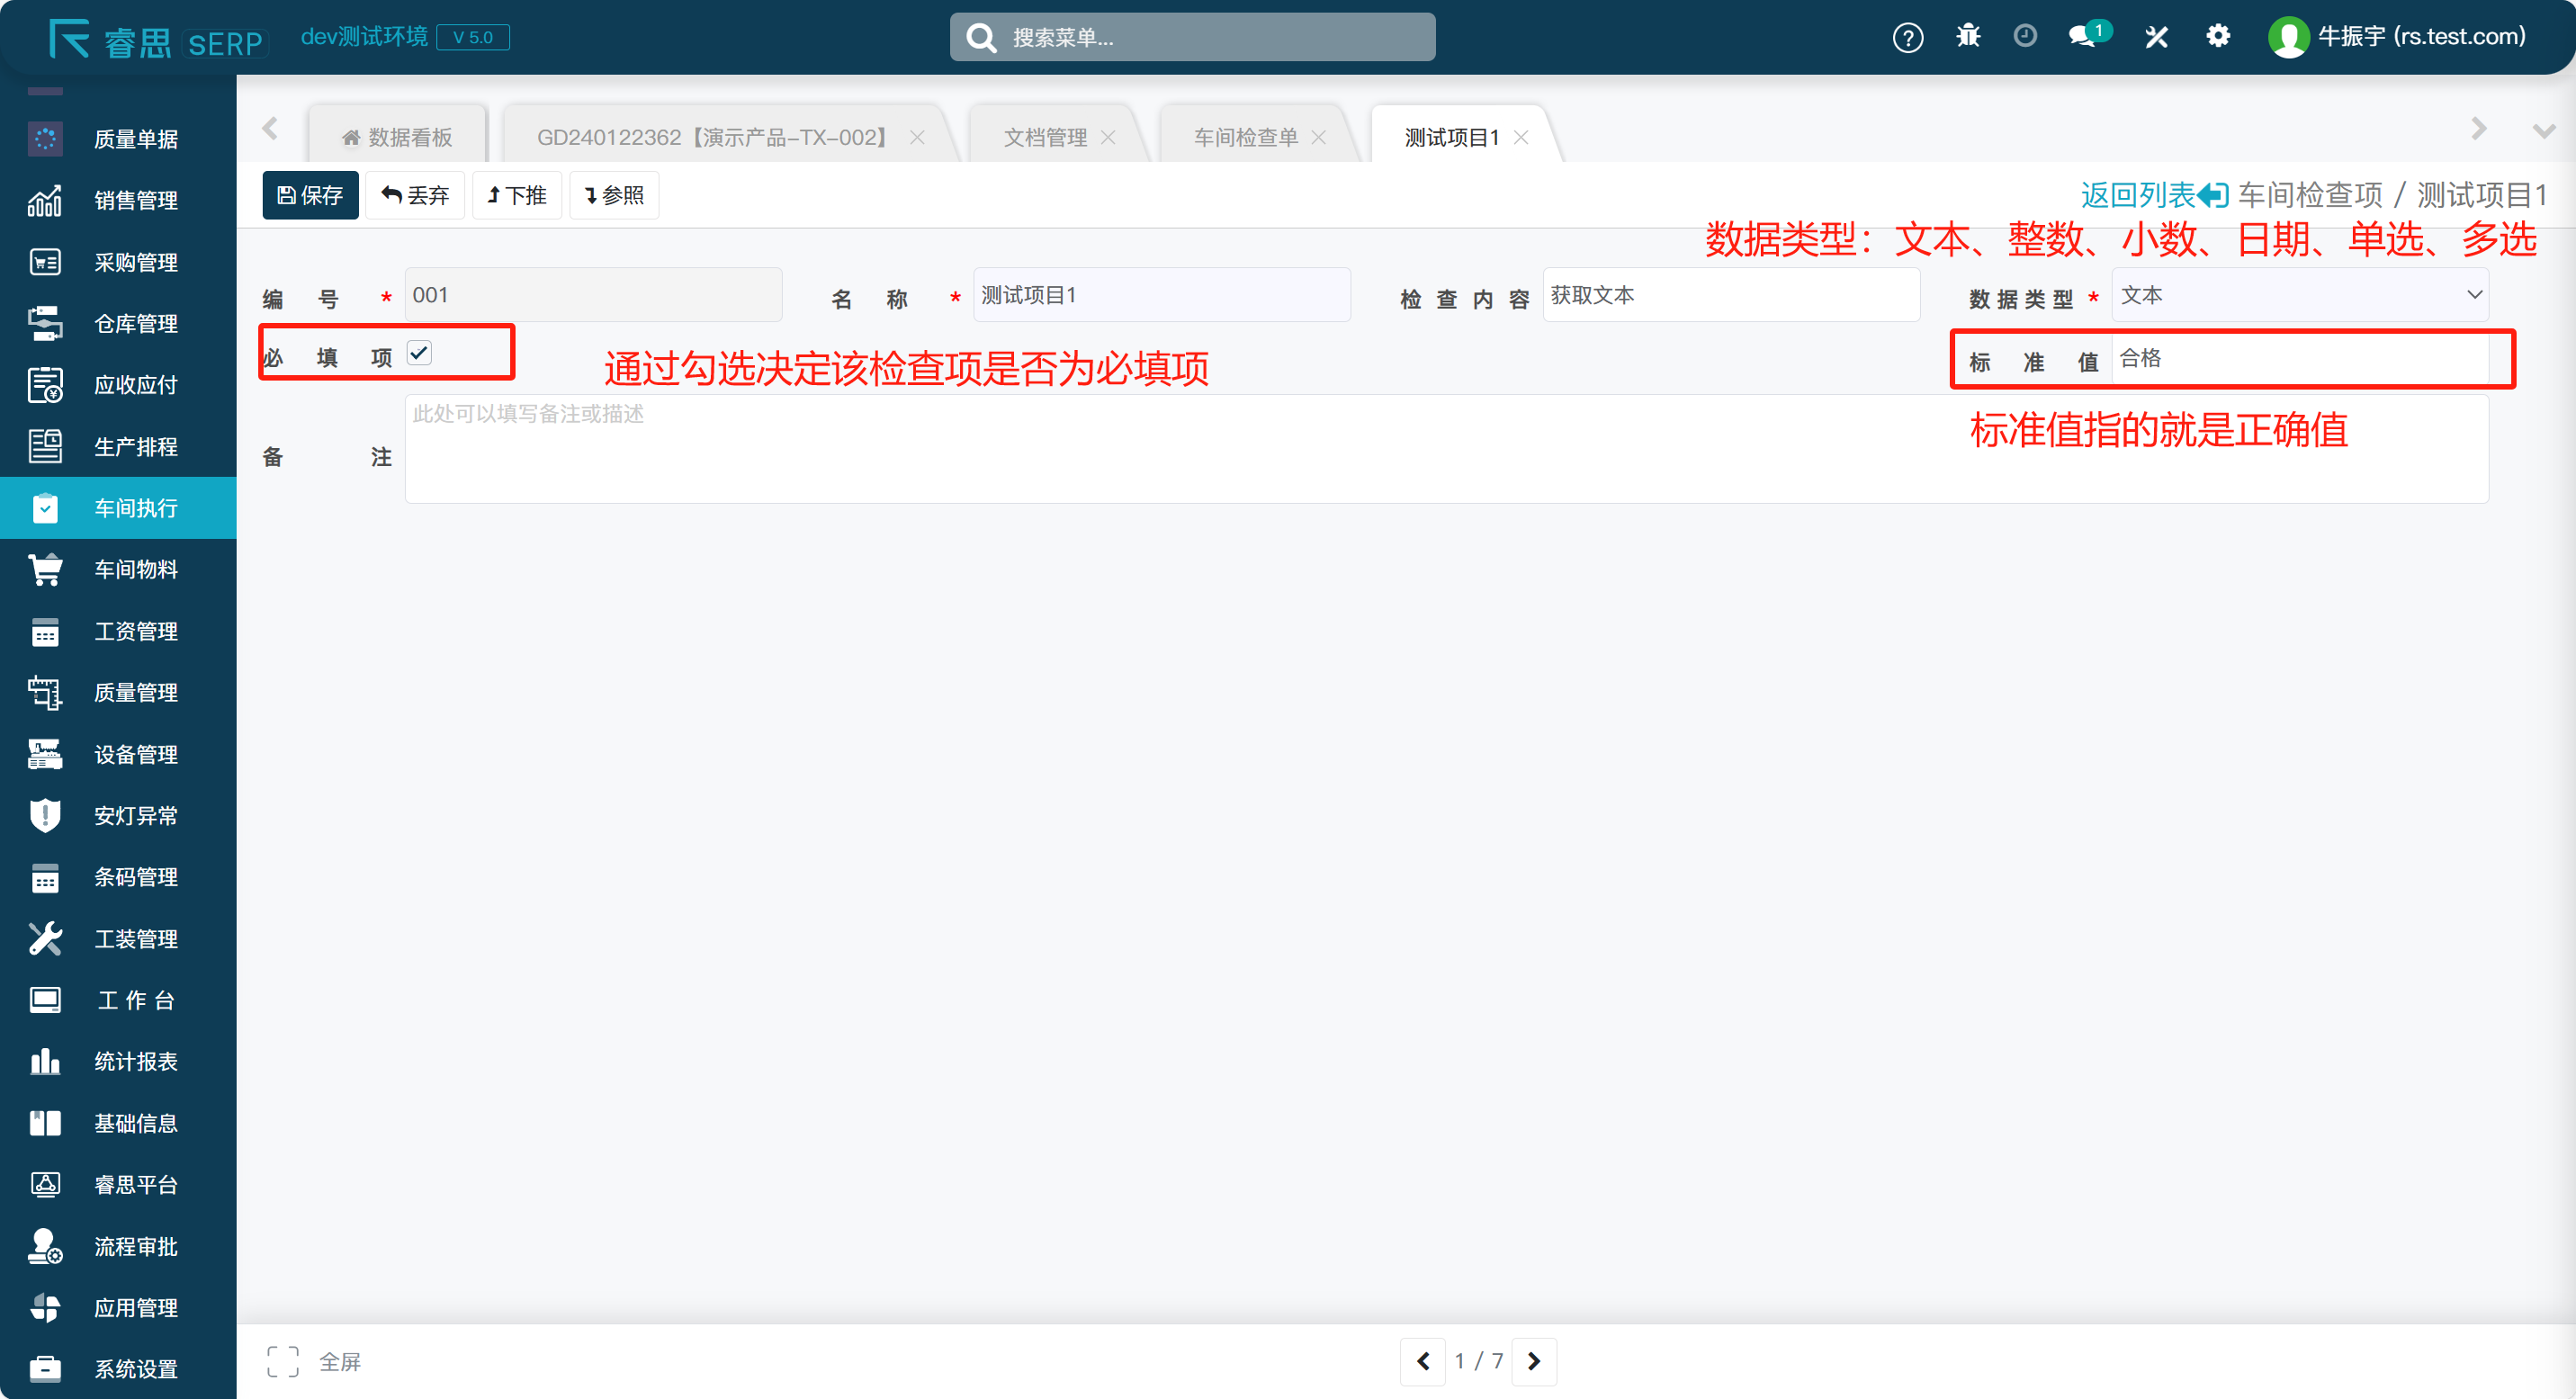Screen dimensions: 2576x1399
Task: Click the crossed tools icon in header
Action: click(2156, 37)
